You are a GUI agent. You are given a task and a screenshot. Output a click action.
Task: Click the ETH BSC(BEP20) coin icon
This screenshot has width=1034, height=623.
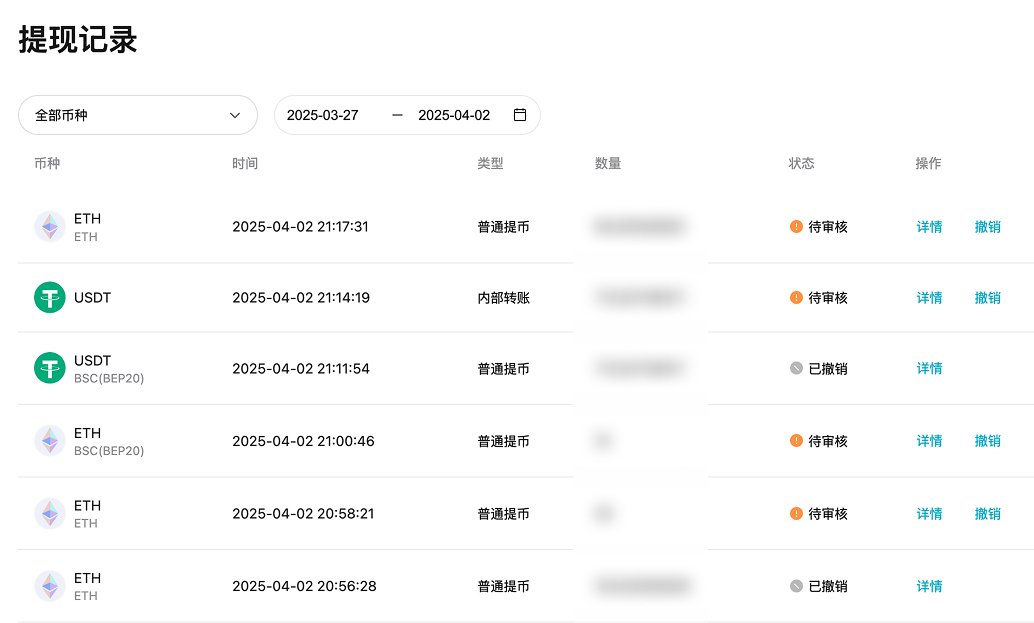pyautogui.click(x=49, y=441)
